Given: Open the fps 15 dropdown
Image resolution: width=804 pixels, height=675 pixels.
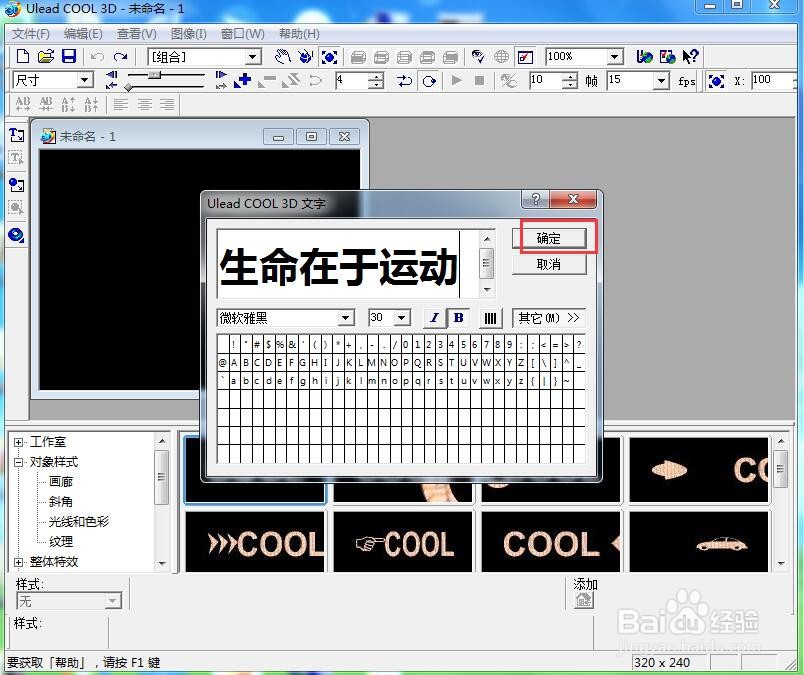Looking at the screenshot, I should click(661, 81).
